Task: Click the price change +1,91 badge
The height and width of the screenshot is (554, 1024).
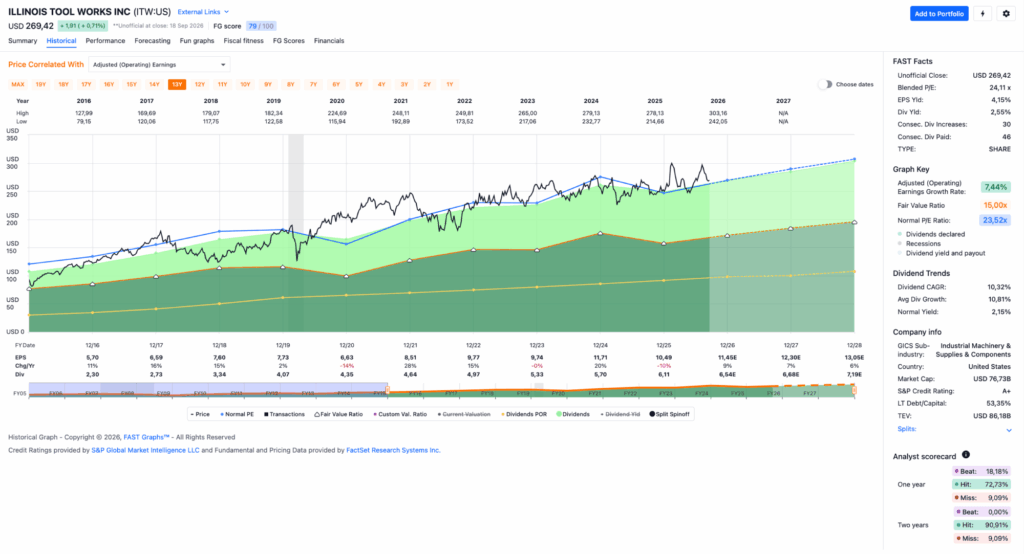Action: click(82, 26)
